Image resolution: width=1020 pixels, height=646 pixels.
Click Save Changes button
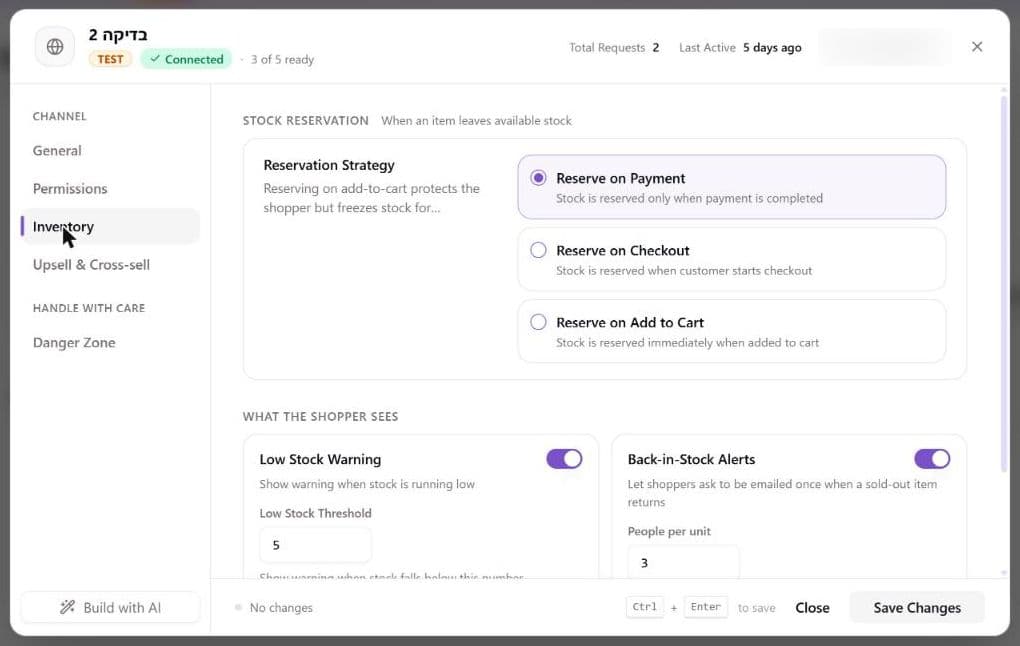tap(917, 607)
